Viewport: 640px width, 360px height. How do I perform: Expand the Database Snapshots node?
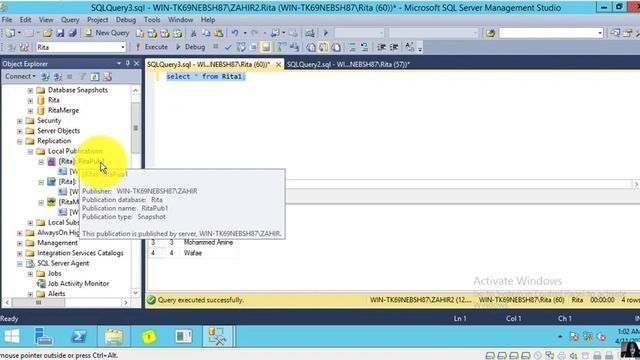30,90
